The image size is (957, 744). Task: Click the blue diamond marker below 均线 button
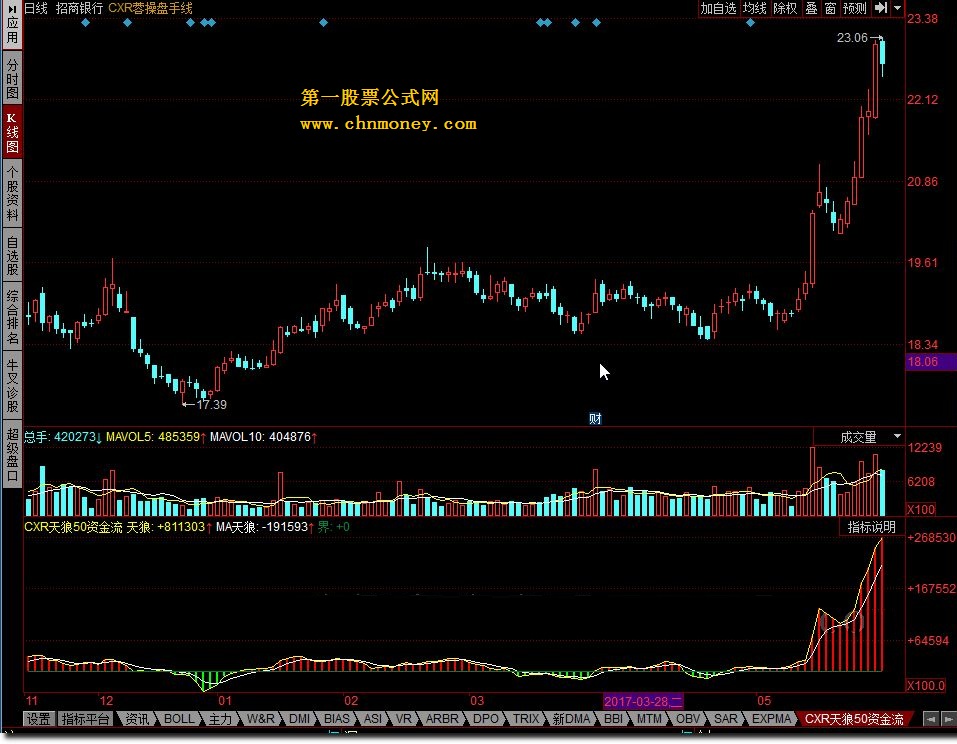point(750,23)
